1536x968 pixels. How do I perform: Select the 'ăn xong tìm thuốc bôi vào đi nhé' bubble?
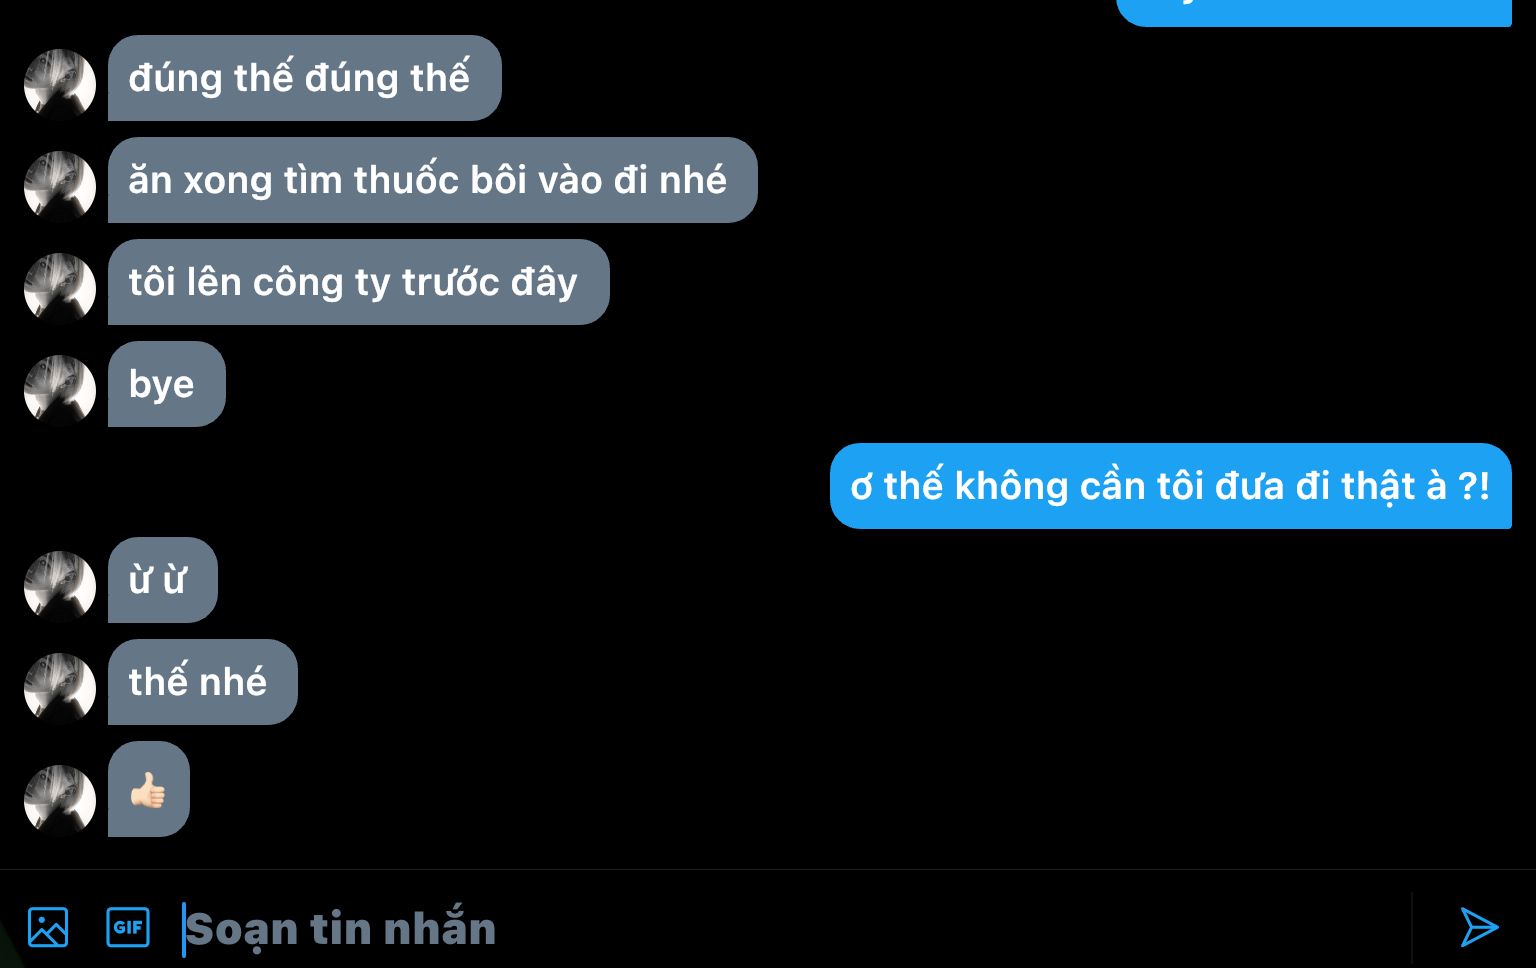(433, 180)
